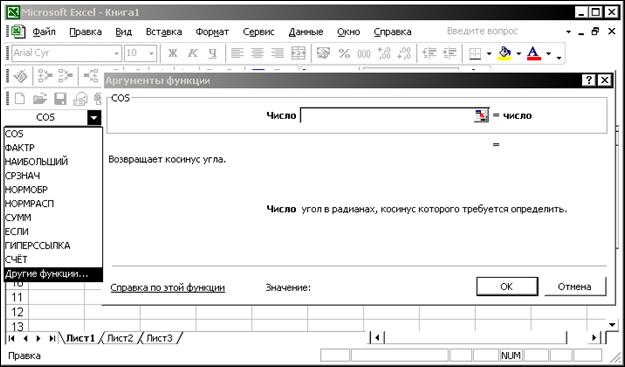This screenshot has width=625, height=367.
Task: Select СРЗНАЧ in the function list
Action: [x=53, y=176]
